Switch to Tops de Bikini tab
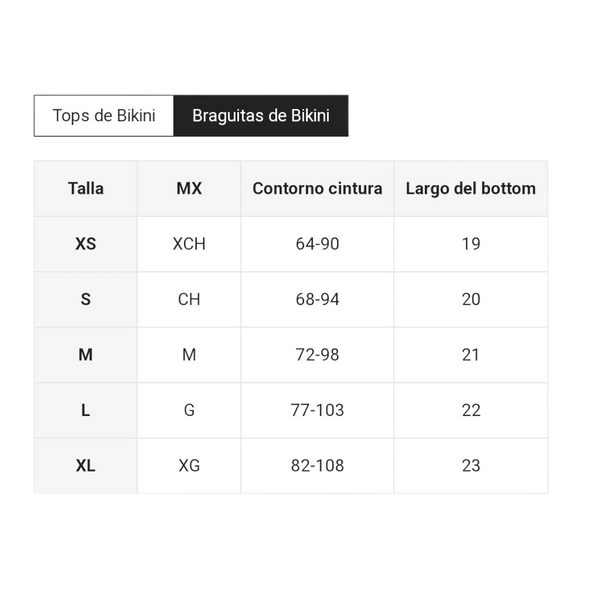This screenshot has height=600, width=600. [x=104, y=116]
